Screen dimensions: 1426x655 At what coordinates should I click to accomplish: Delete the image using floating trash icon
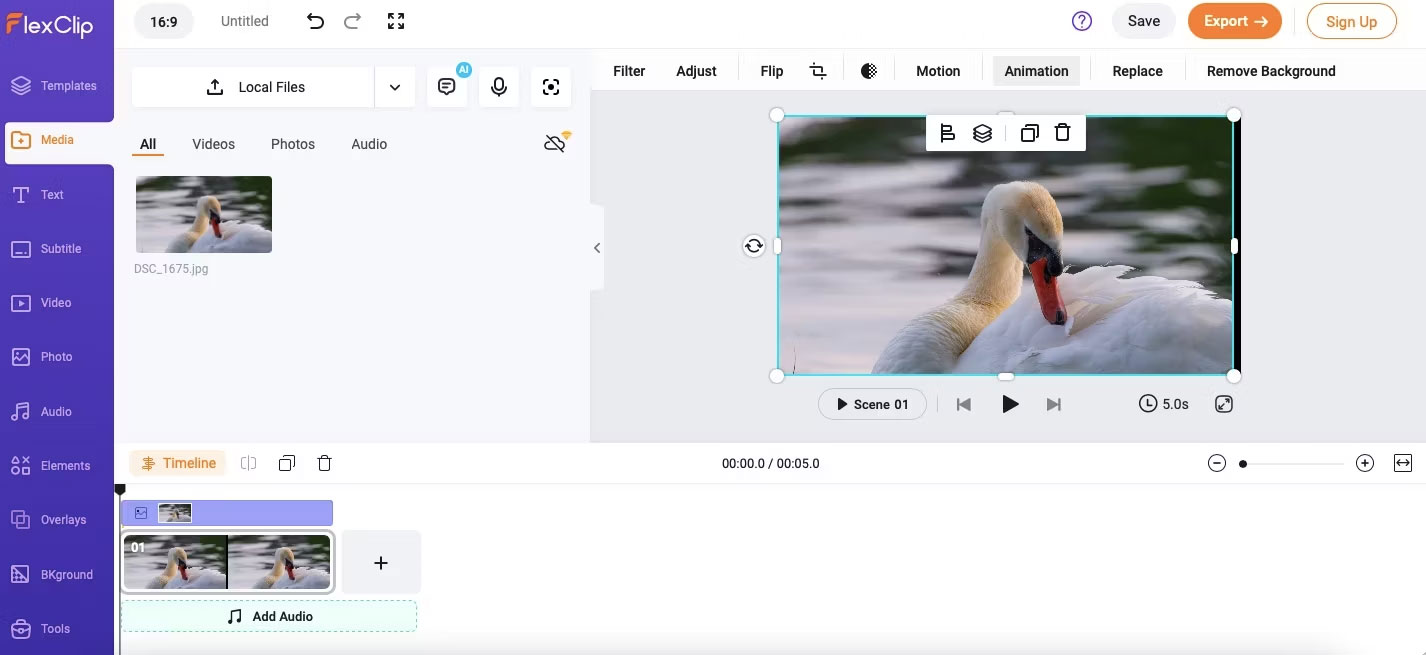coord(1062,133)
